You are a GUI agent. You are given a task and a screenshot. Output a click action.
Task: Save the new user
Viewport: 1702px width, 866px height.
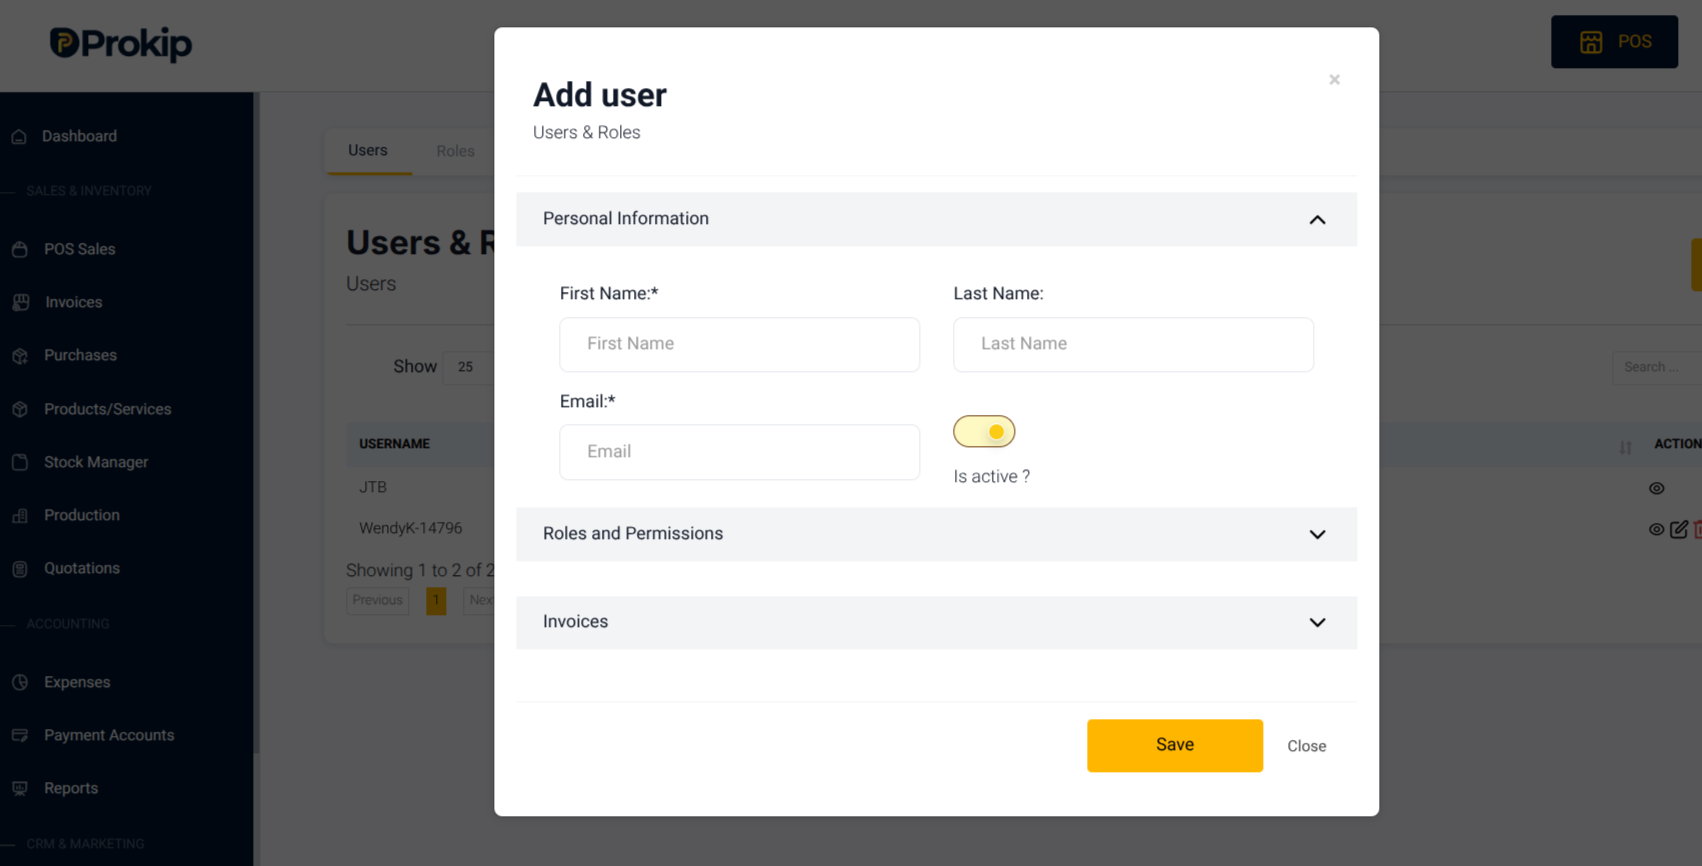pyautogui.click(x=1175, y=746)
